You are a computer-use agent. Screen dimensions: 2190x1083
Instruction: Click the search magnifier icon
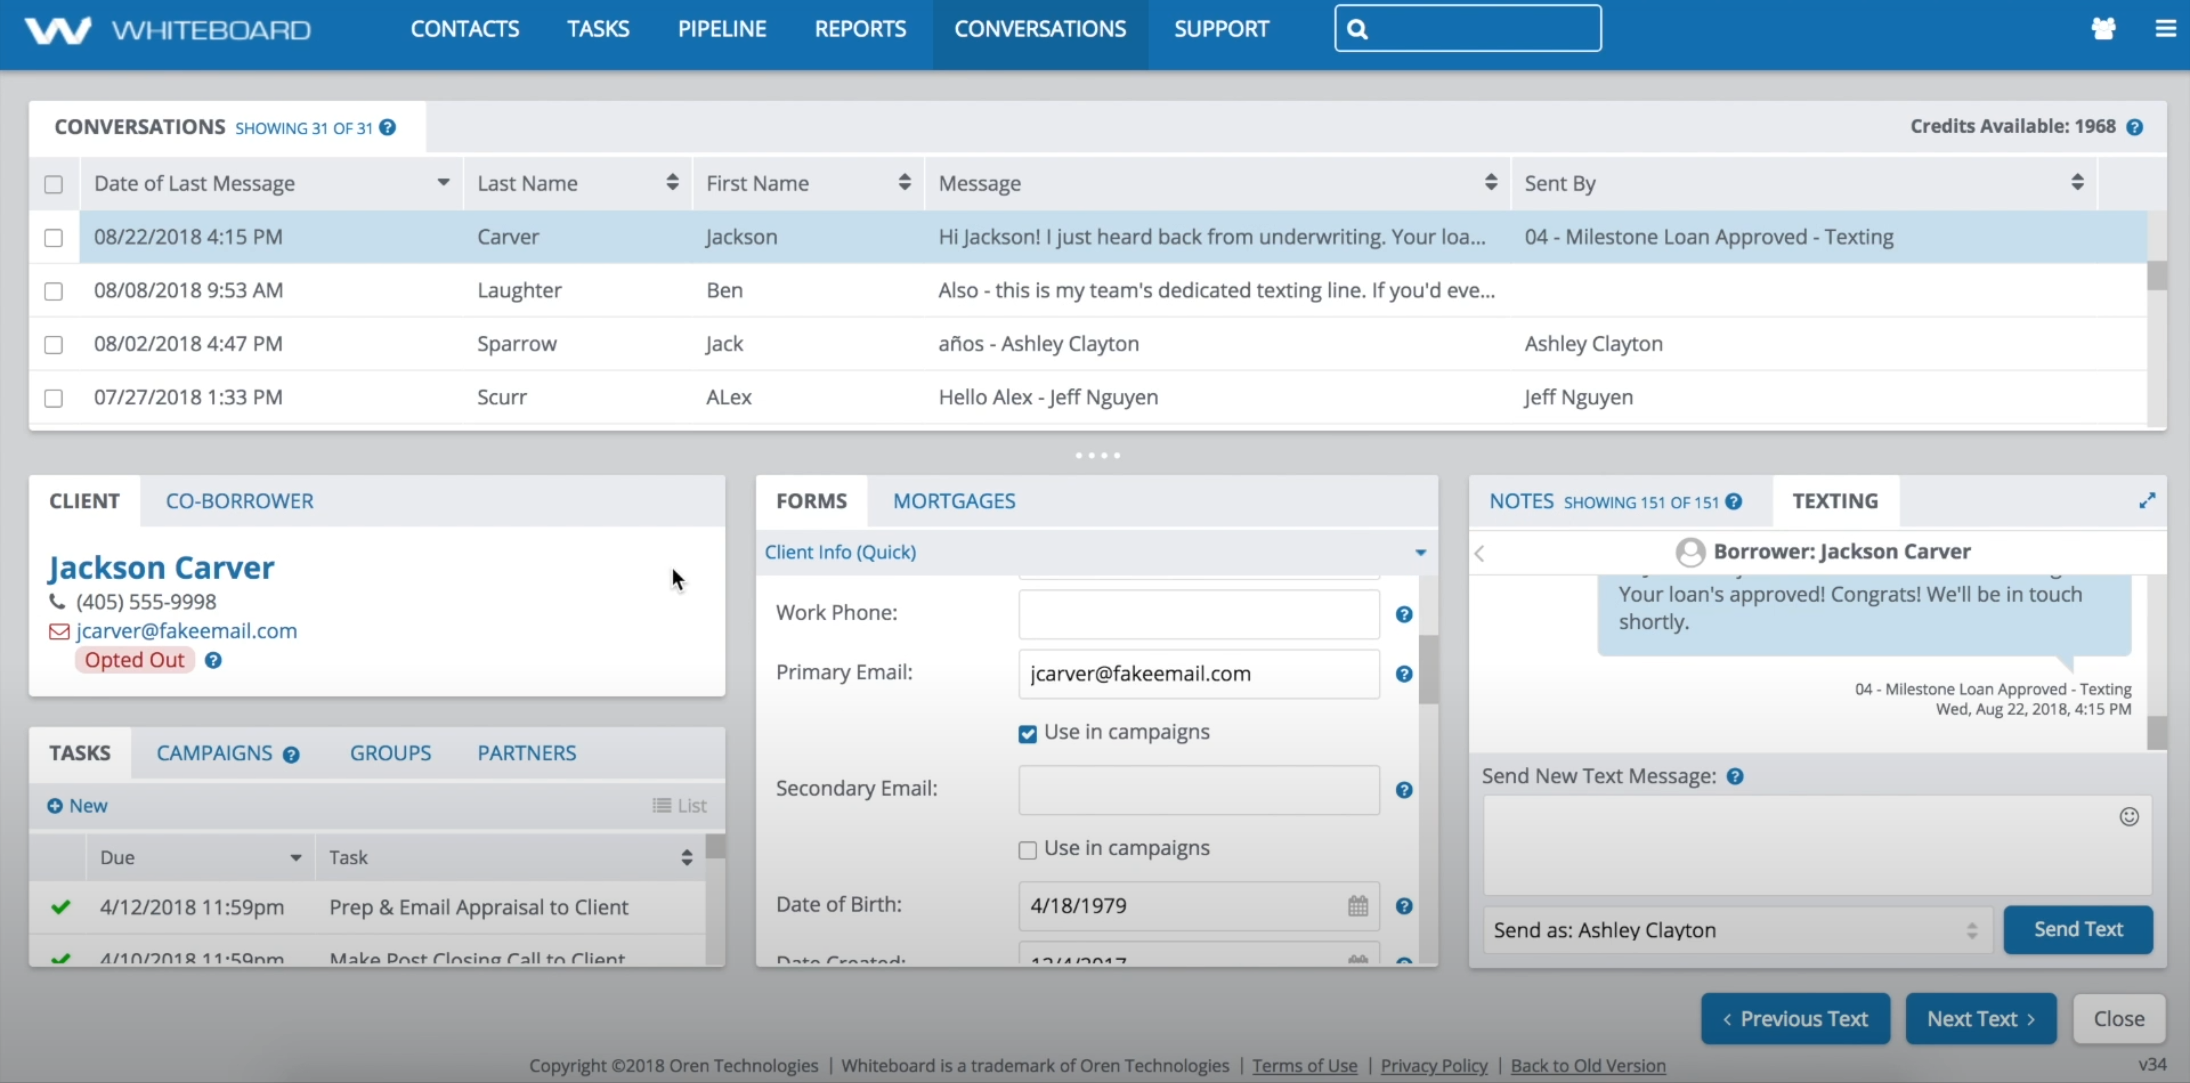(1357, 29)
